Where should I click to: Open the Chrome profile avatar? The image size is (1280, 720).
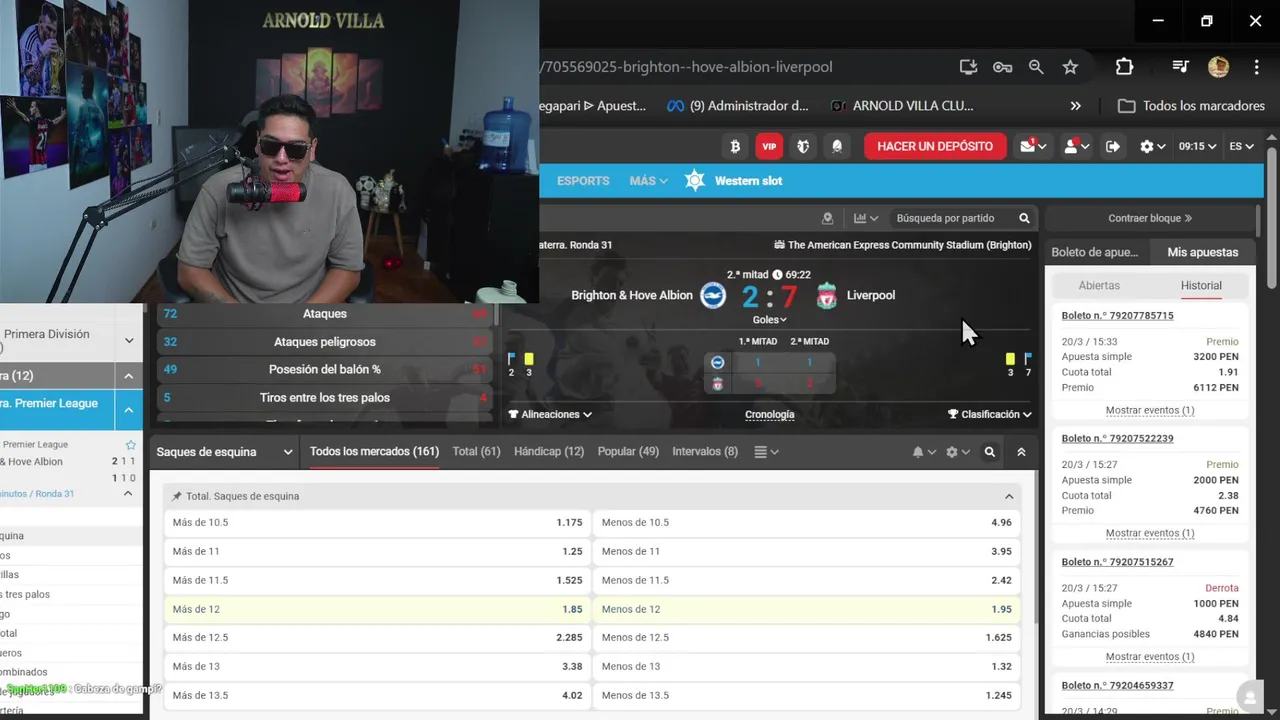click(x=1218, y=67)
